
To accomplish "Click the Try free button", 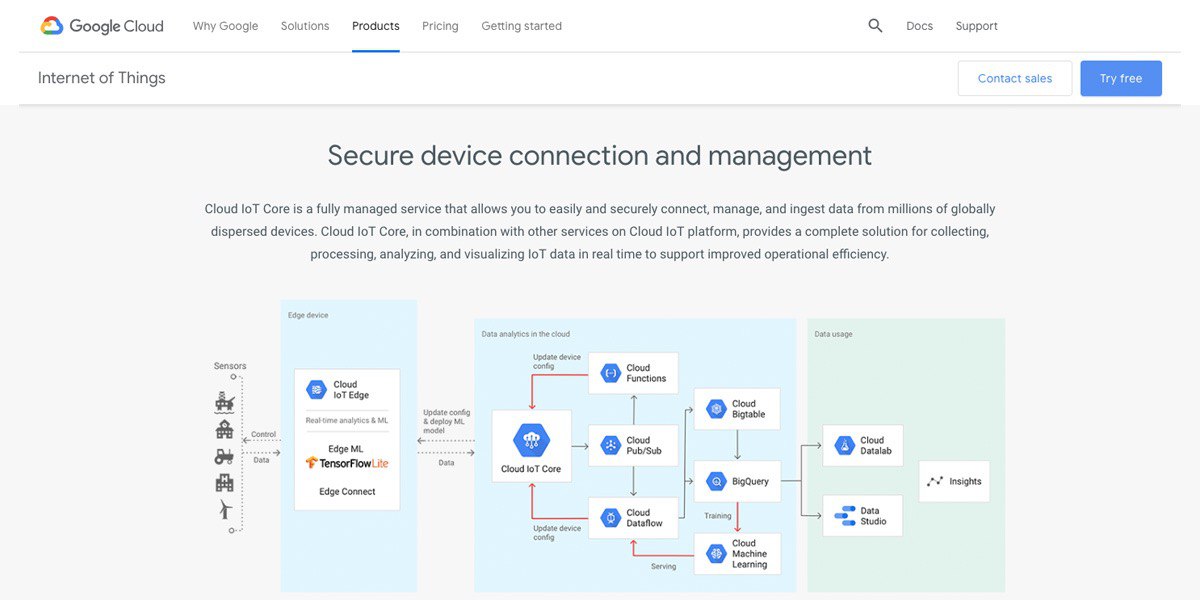I will [x=1121, y=78].
